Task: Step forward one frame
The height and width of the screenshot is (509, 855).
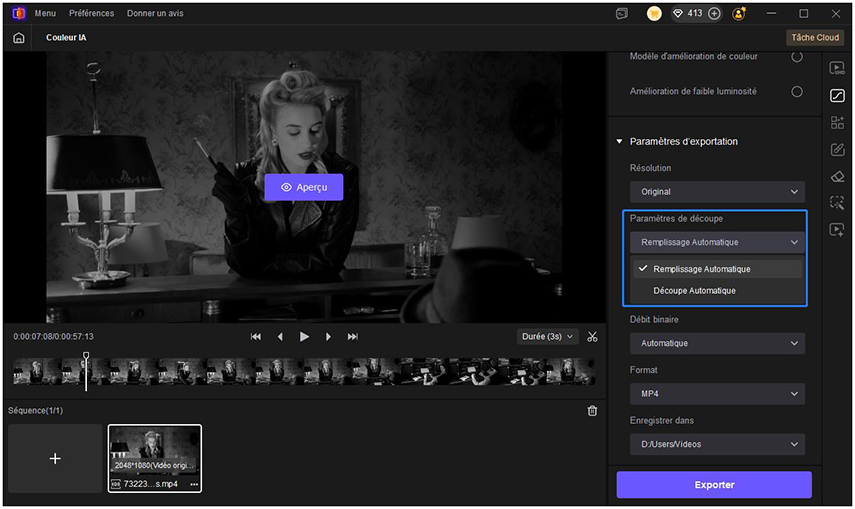Action: (x=328, y=337)
